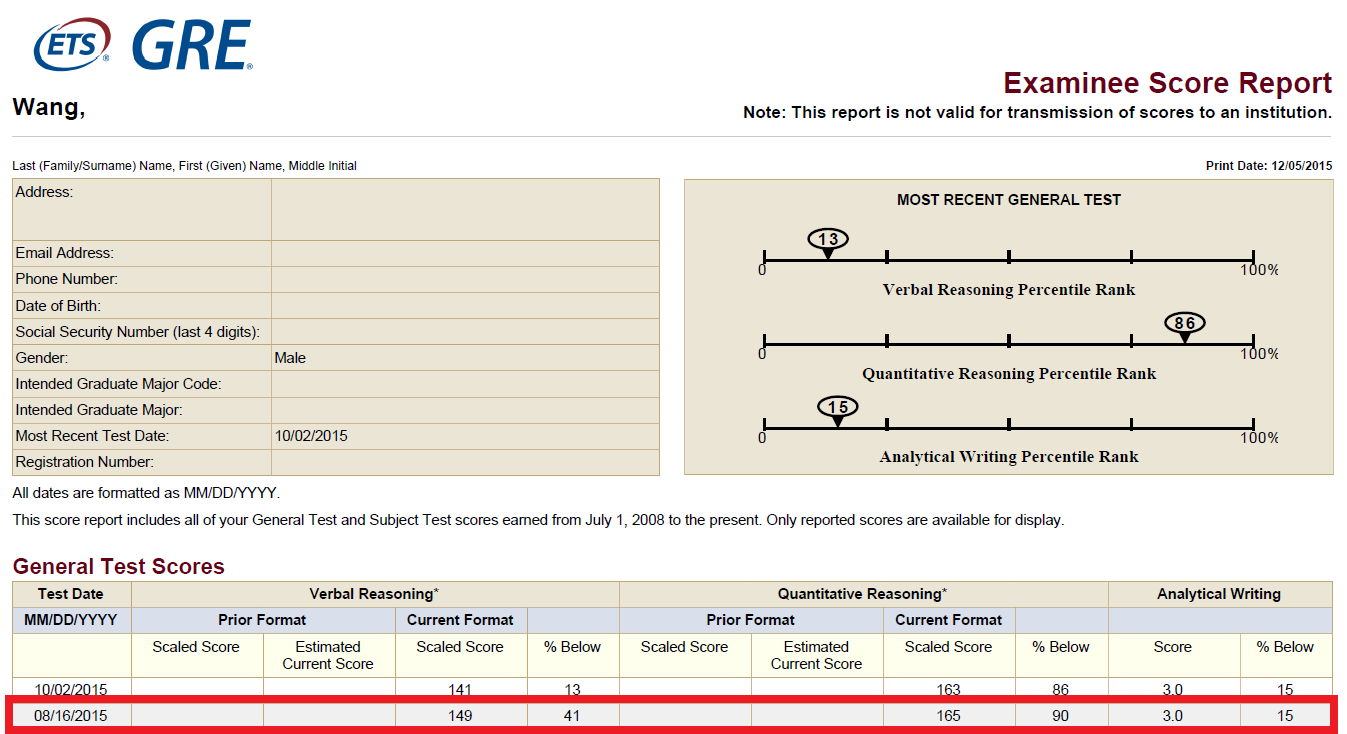Click the note about report not valid for transmission
Image resolution: width=1347 pixels, height=734 pixels.
[1037, 113]
